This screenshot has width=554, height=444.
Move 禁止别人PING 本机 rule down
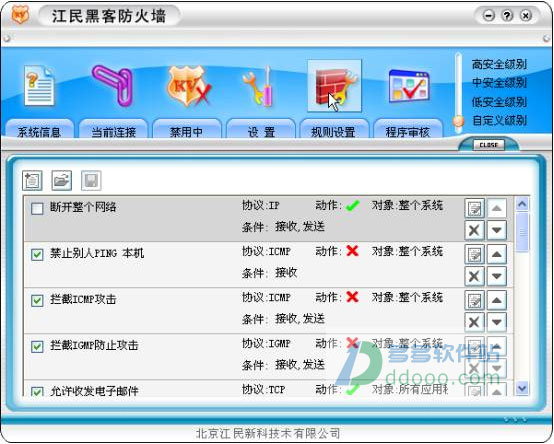pos(497,276)
